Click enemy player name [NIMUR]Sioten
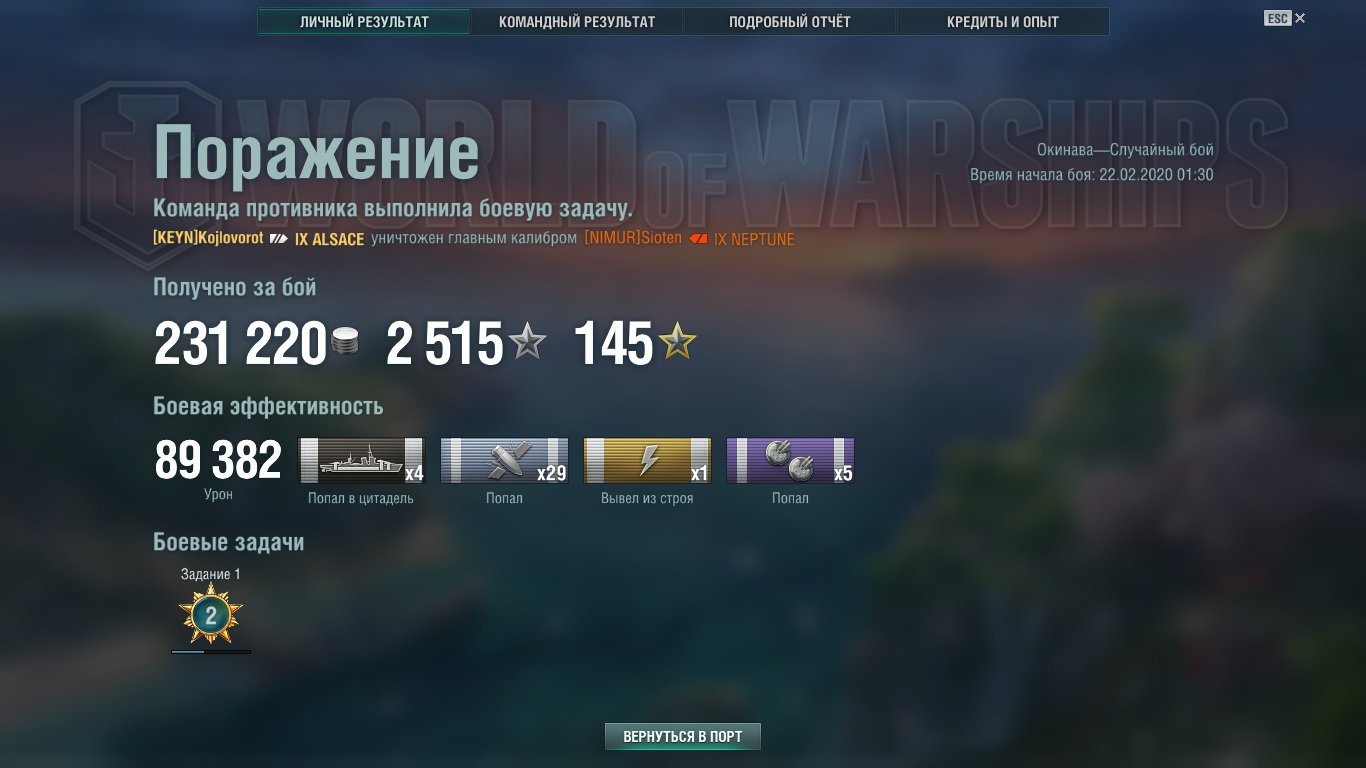 tap(633, 238)
